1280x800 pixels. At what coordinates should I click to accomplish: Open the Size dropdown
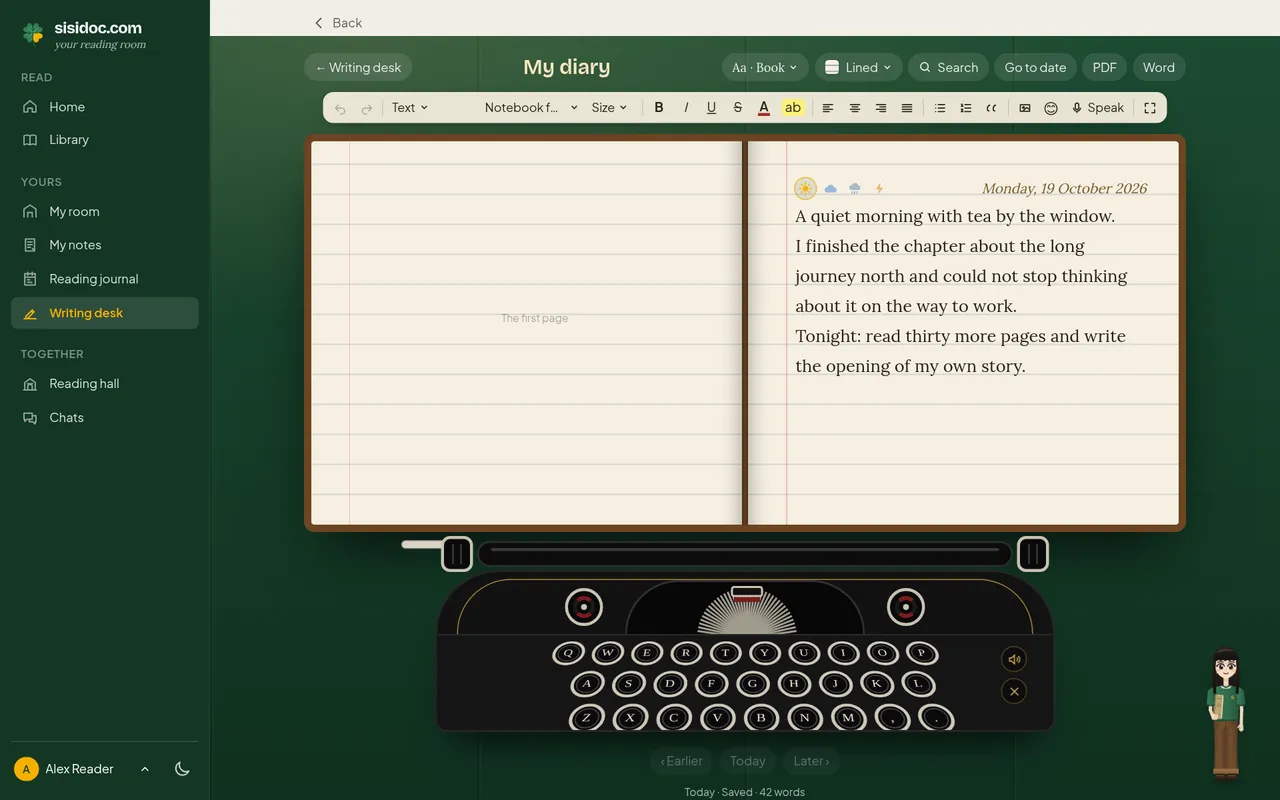609,108
